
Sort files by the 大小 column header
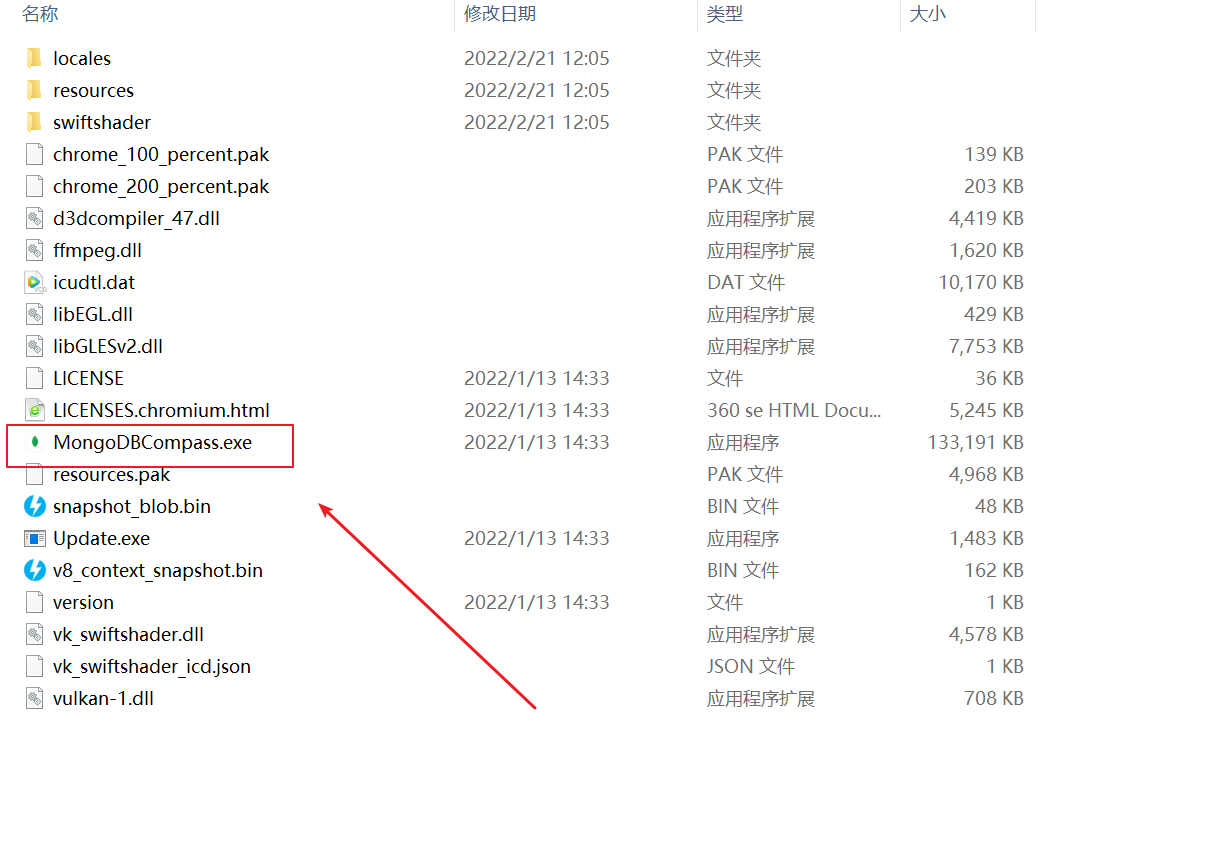(x=927, y=14)
